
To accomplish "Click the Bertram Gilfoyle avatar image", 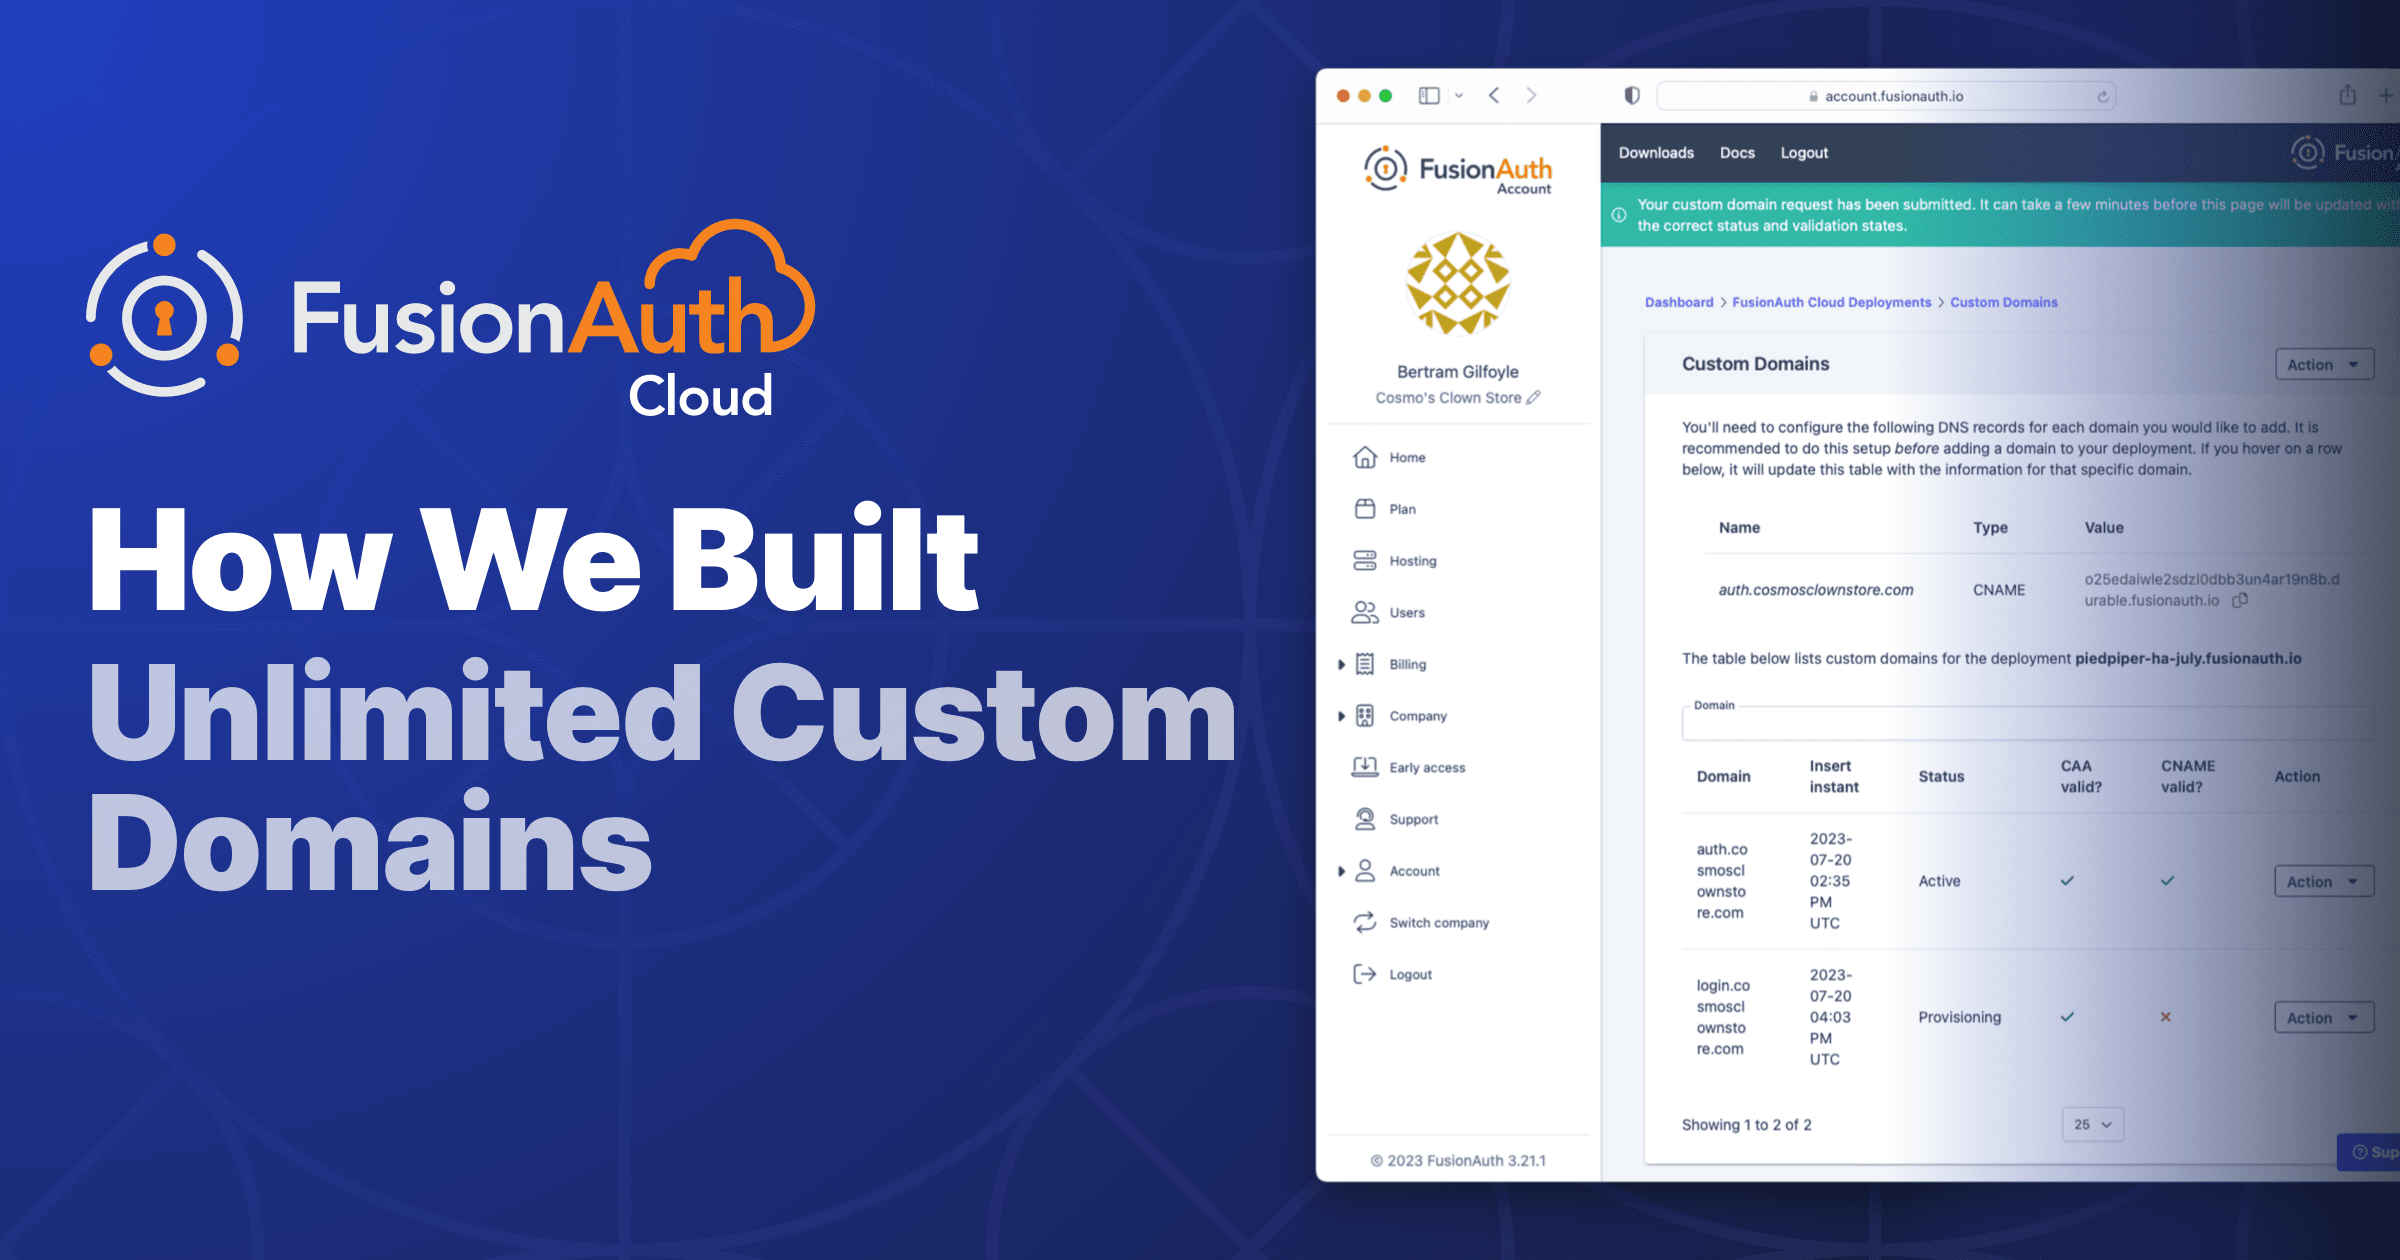I will point(1458,283).
